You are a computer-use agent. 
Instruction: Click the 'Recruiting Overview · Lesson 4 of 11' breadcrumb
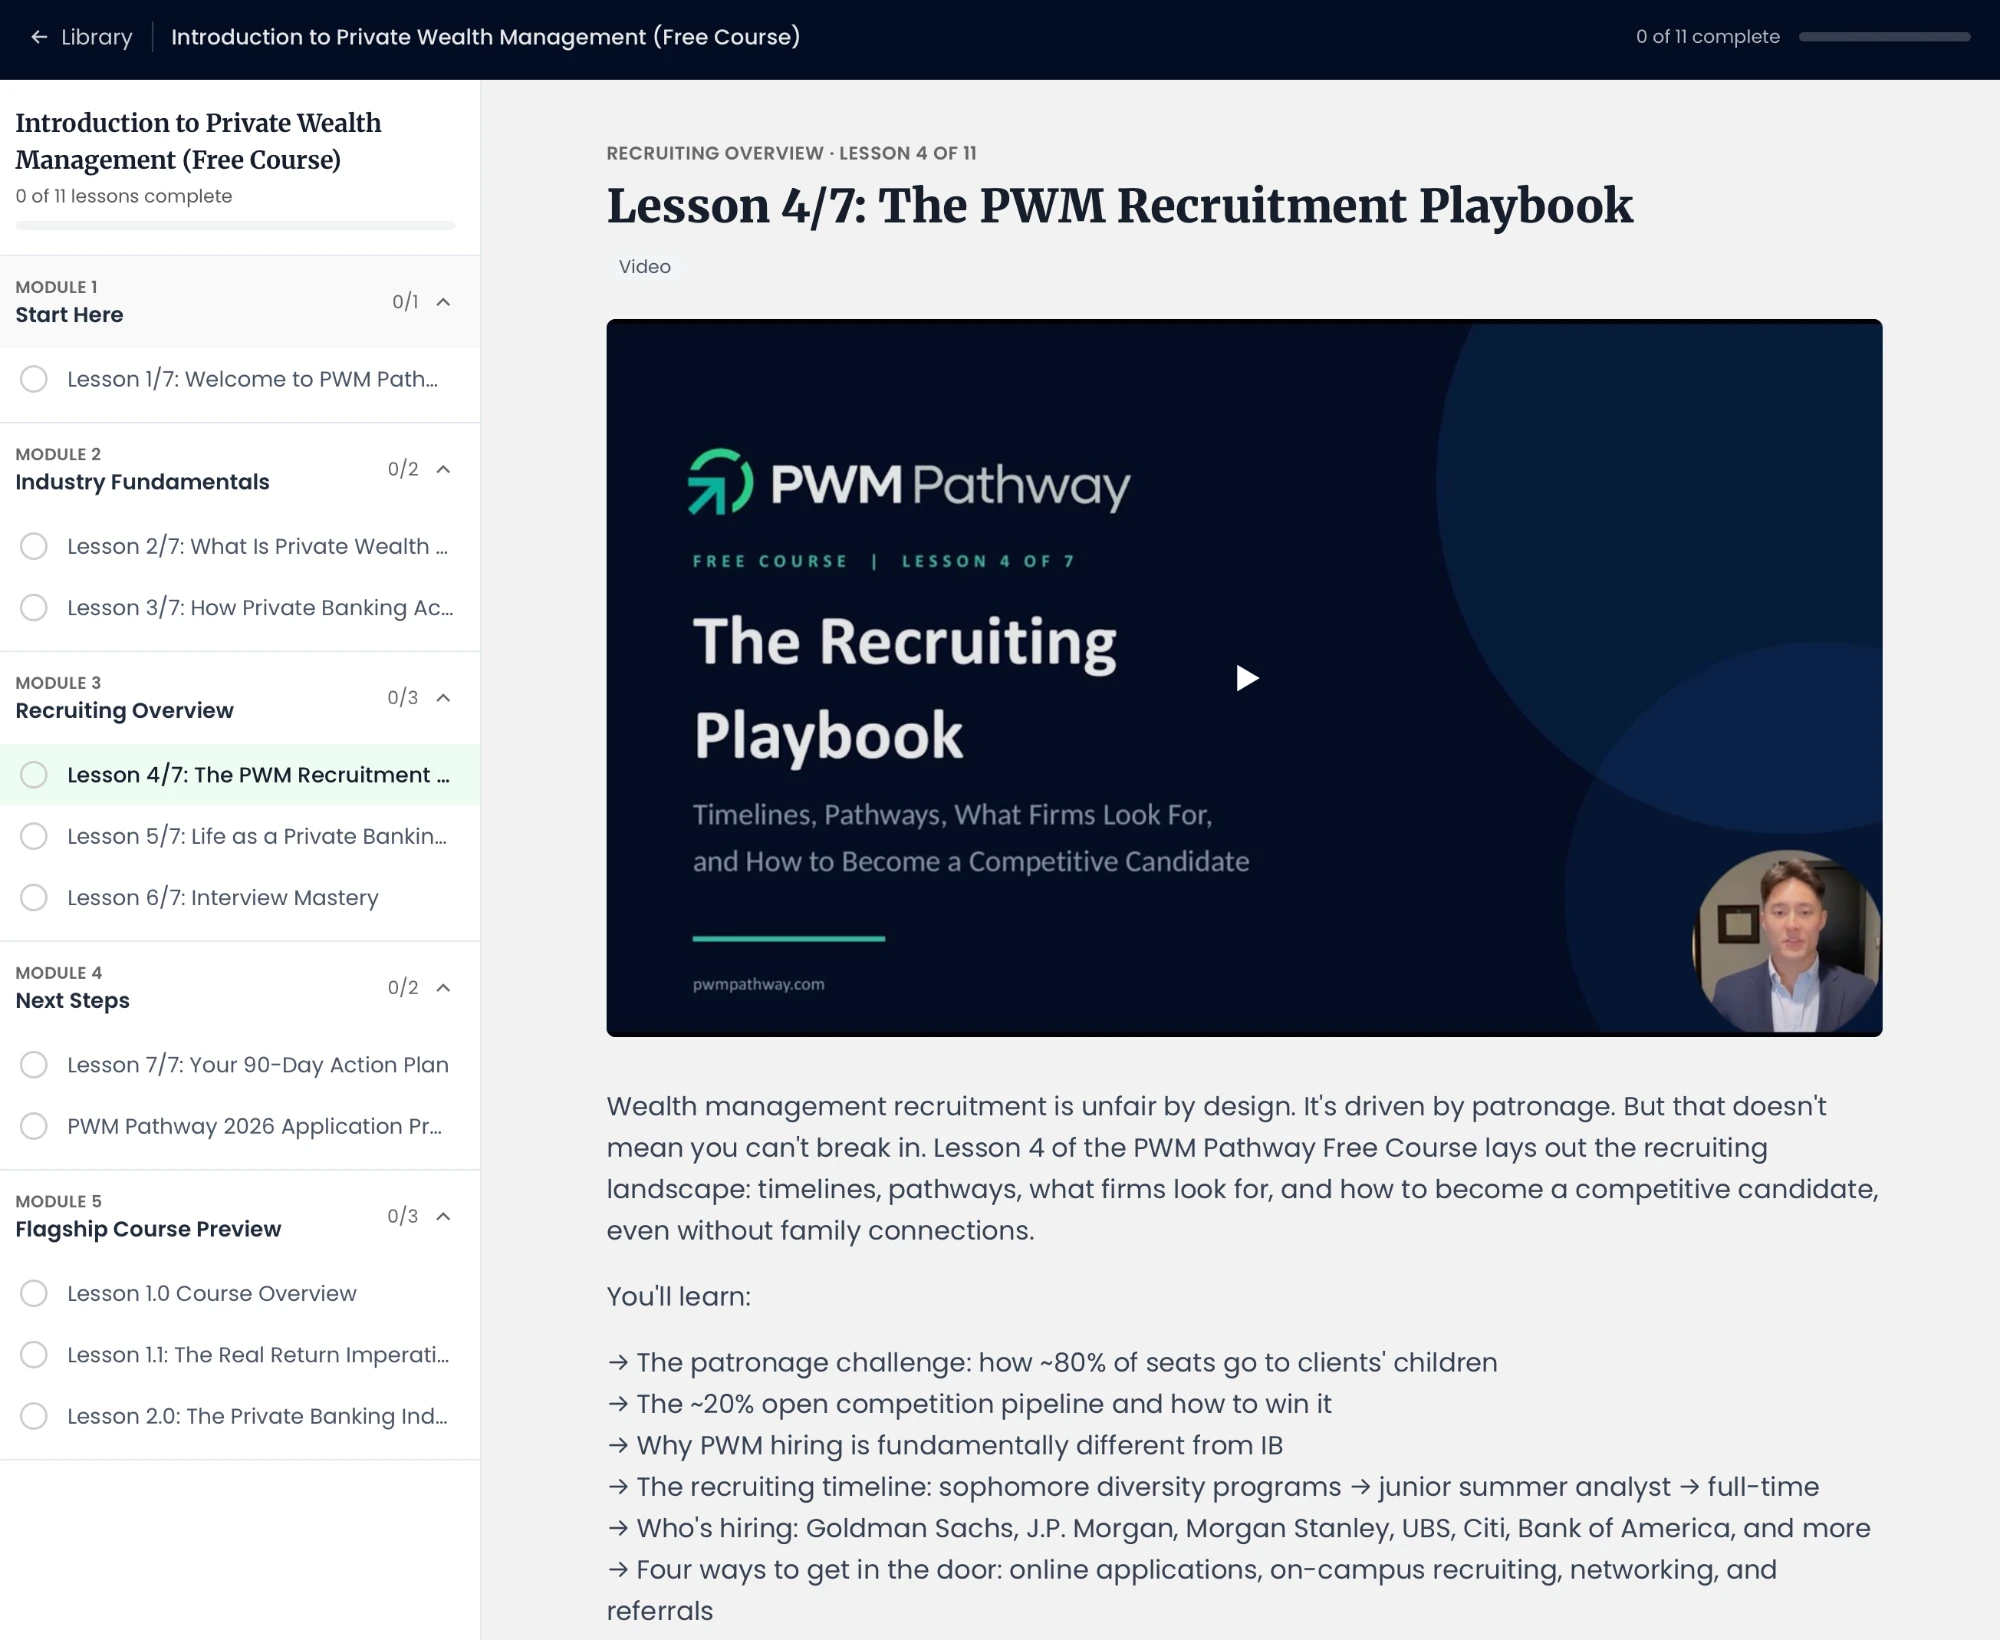pos(791,153)
